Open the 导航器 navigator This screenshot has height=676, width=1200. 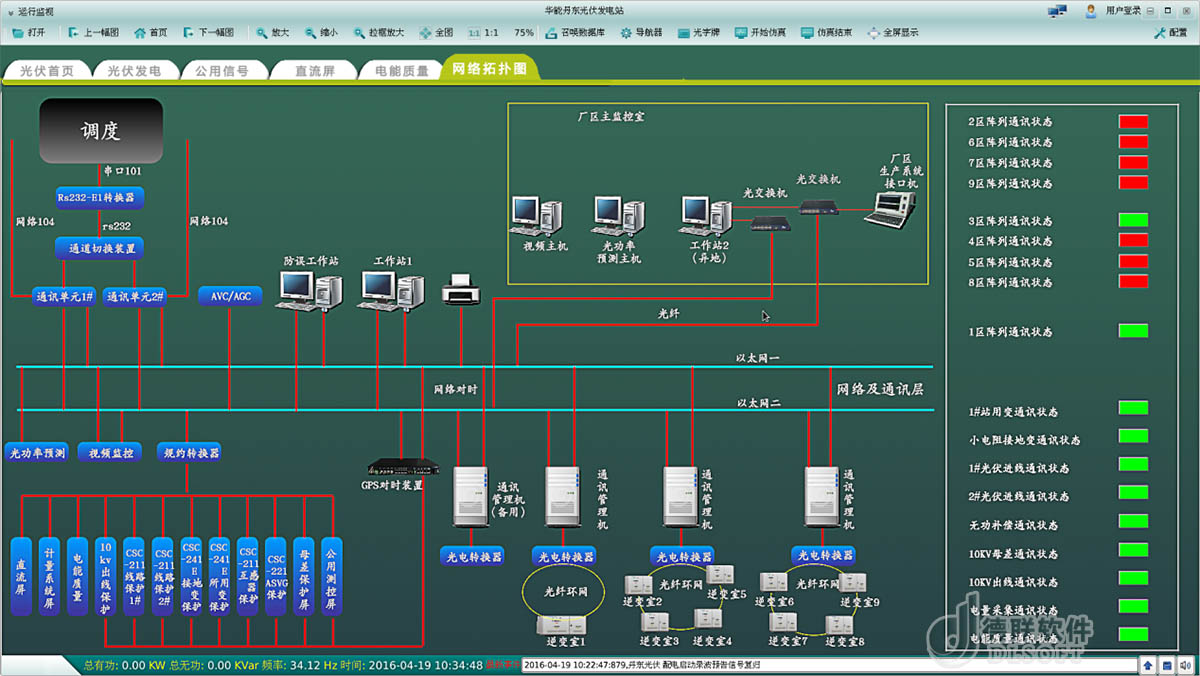(640, 33)
